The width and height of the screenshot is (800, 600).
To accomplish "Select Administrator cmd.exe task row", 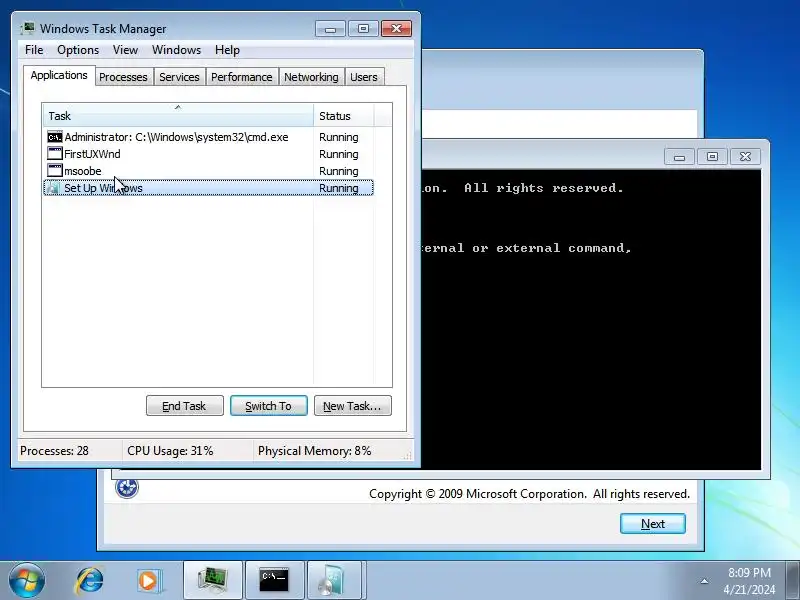I will pyautogui.click(x=208, y=137).
